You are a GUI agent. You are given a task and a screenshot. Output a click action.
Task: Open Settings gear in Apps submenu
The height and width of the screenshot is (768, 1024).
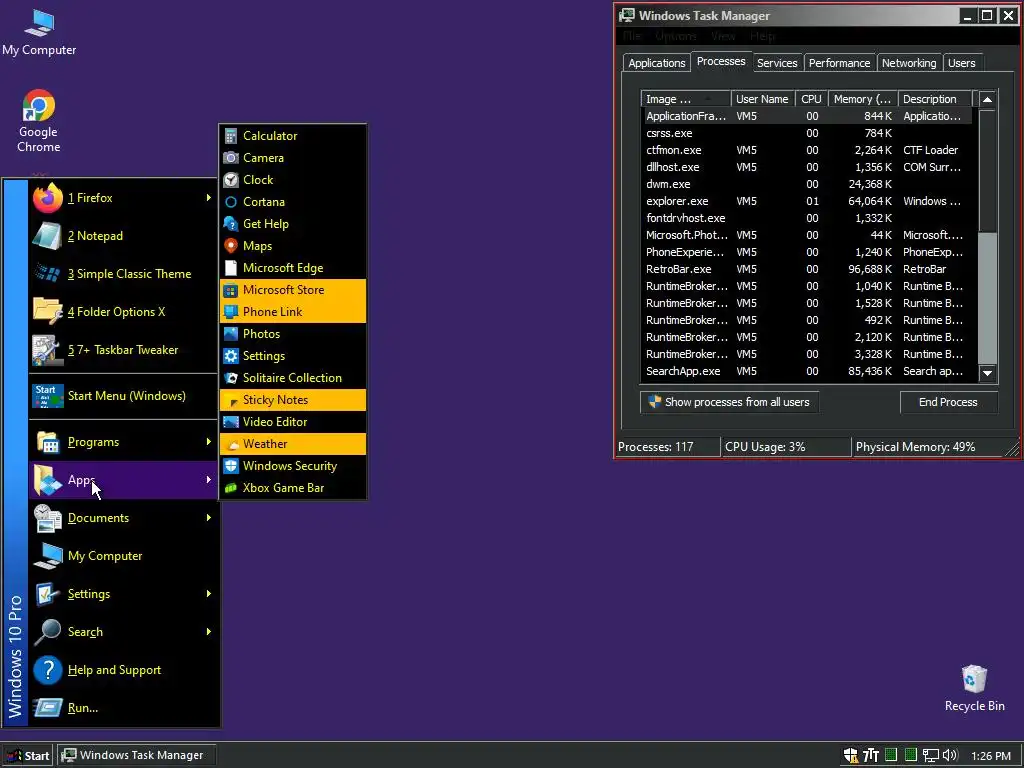point(231,356)
